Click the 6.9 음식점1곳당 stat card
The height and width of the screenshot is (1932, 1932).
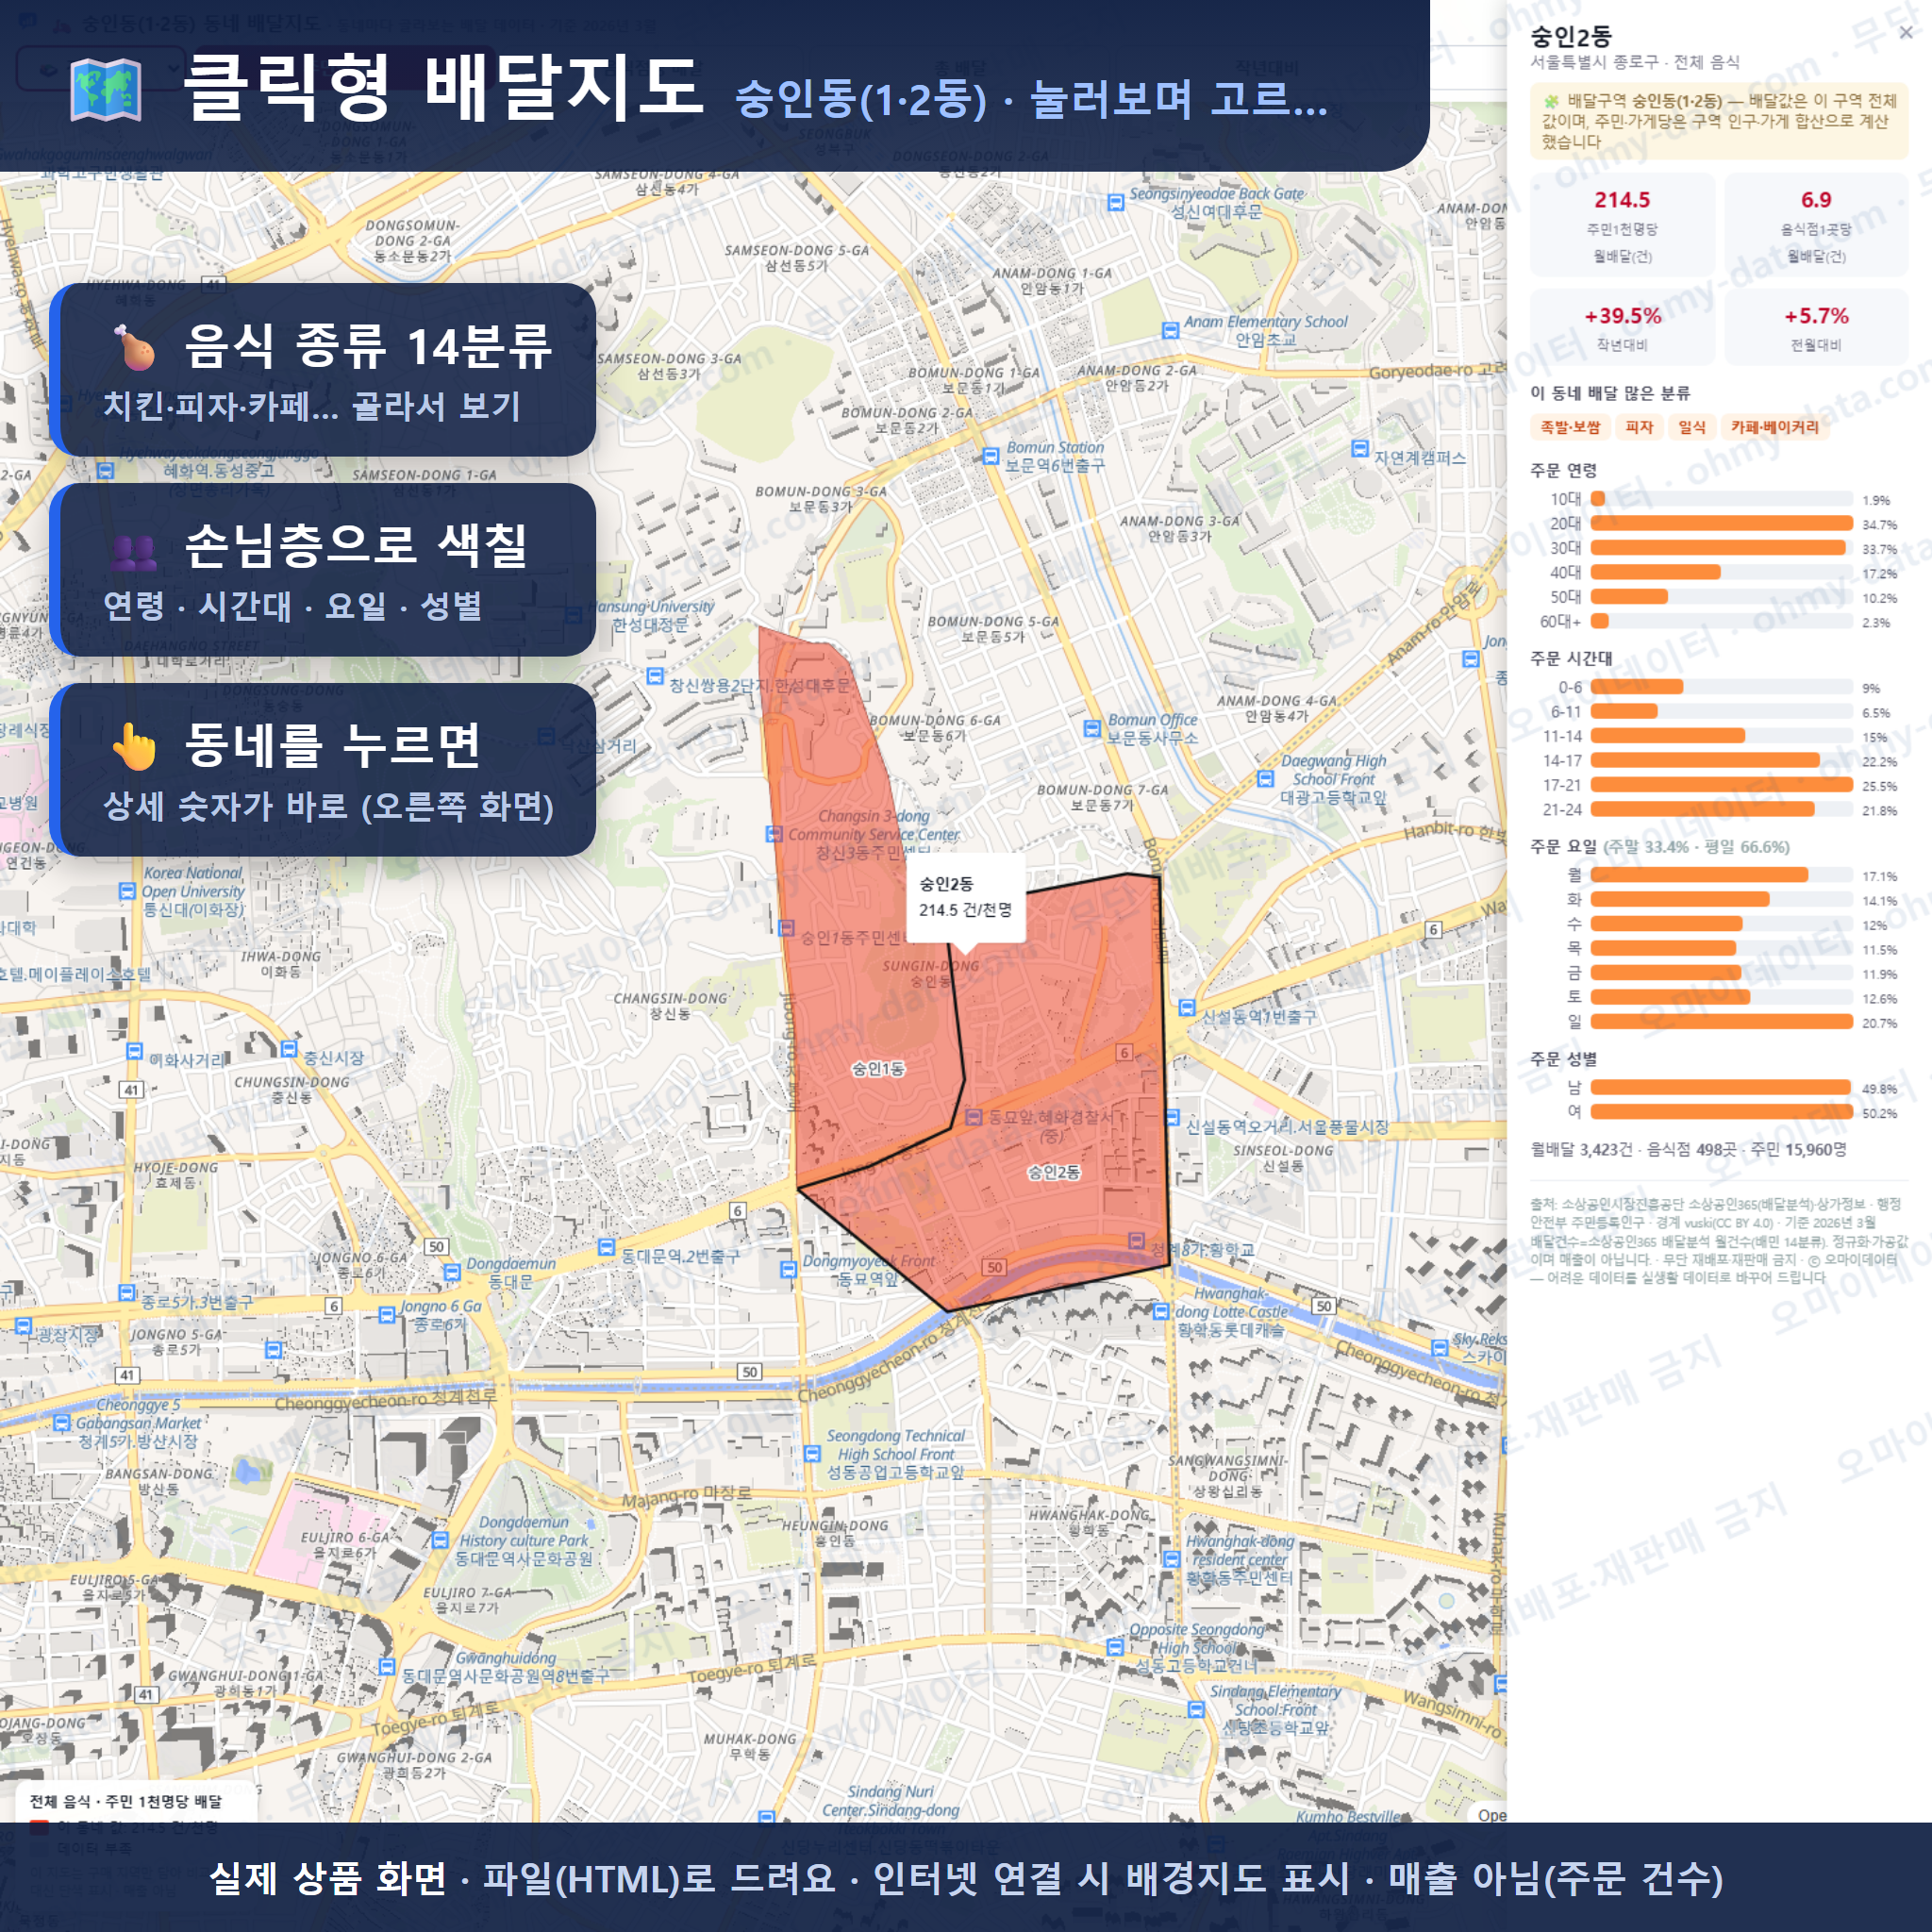pos(1816,225)
